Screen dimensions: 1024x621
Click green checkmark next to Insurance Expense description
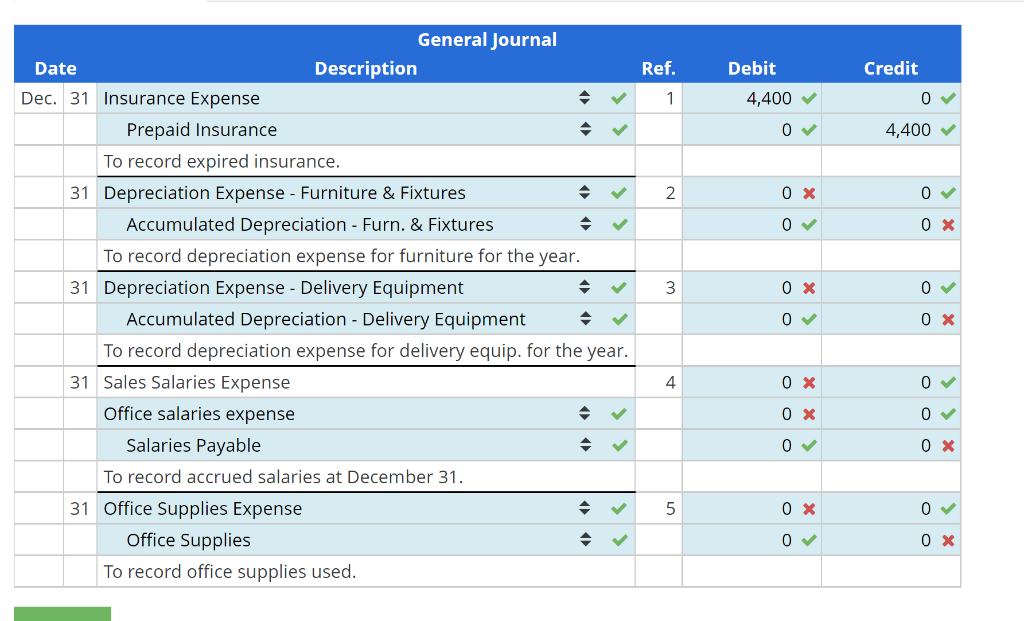[x=619, y=98]
